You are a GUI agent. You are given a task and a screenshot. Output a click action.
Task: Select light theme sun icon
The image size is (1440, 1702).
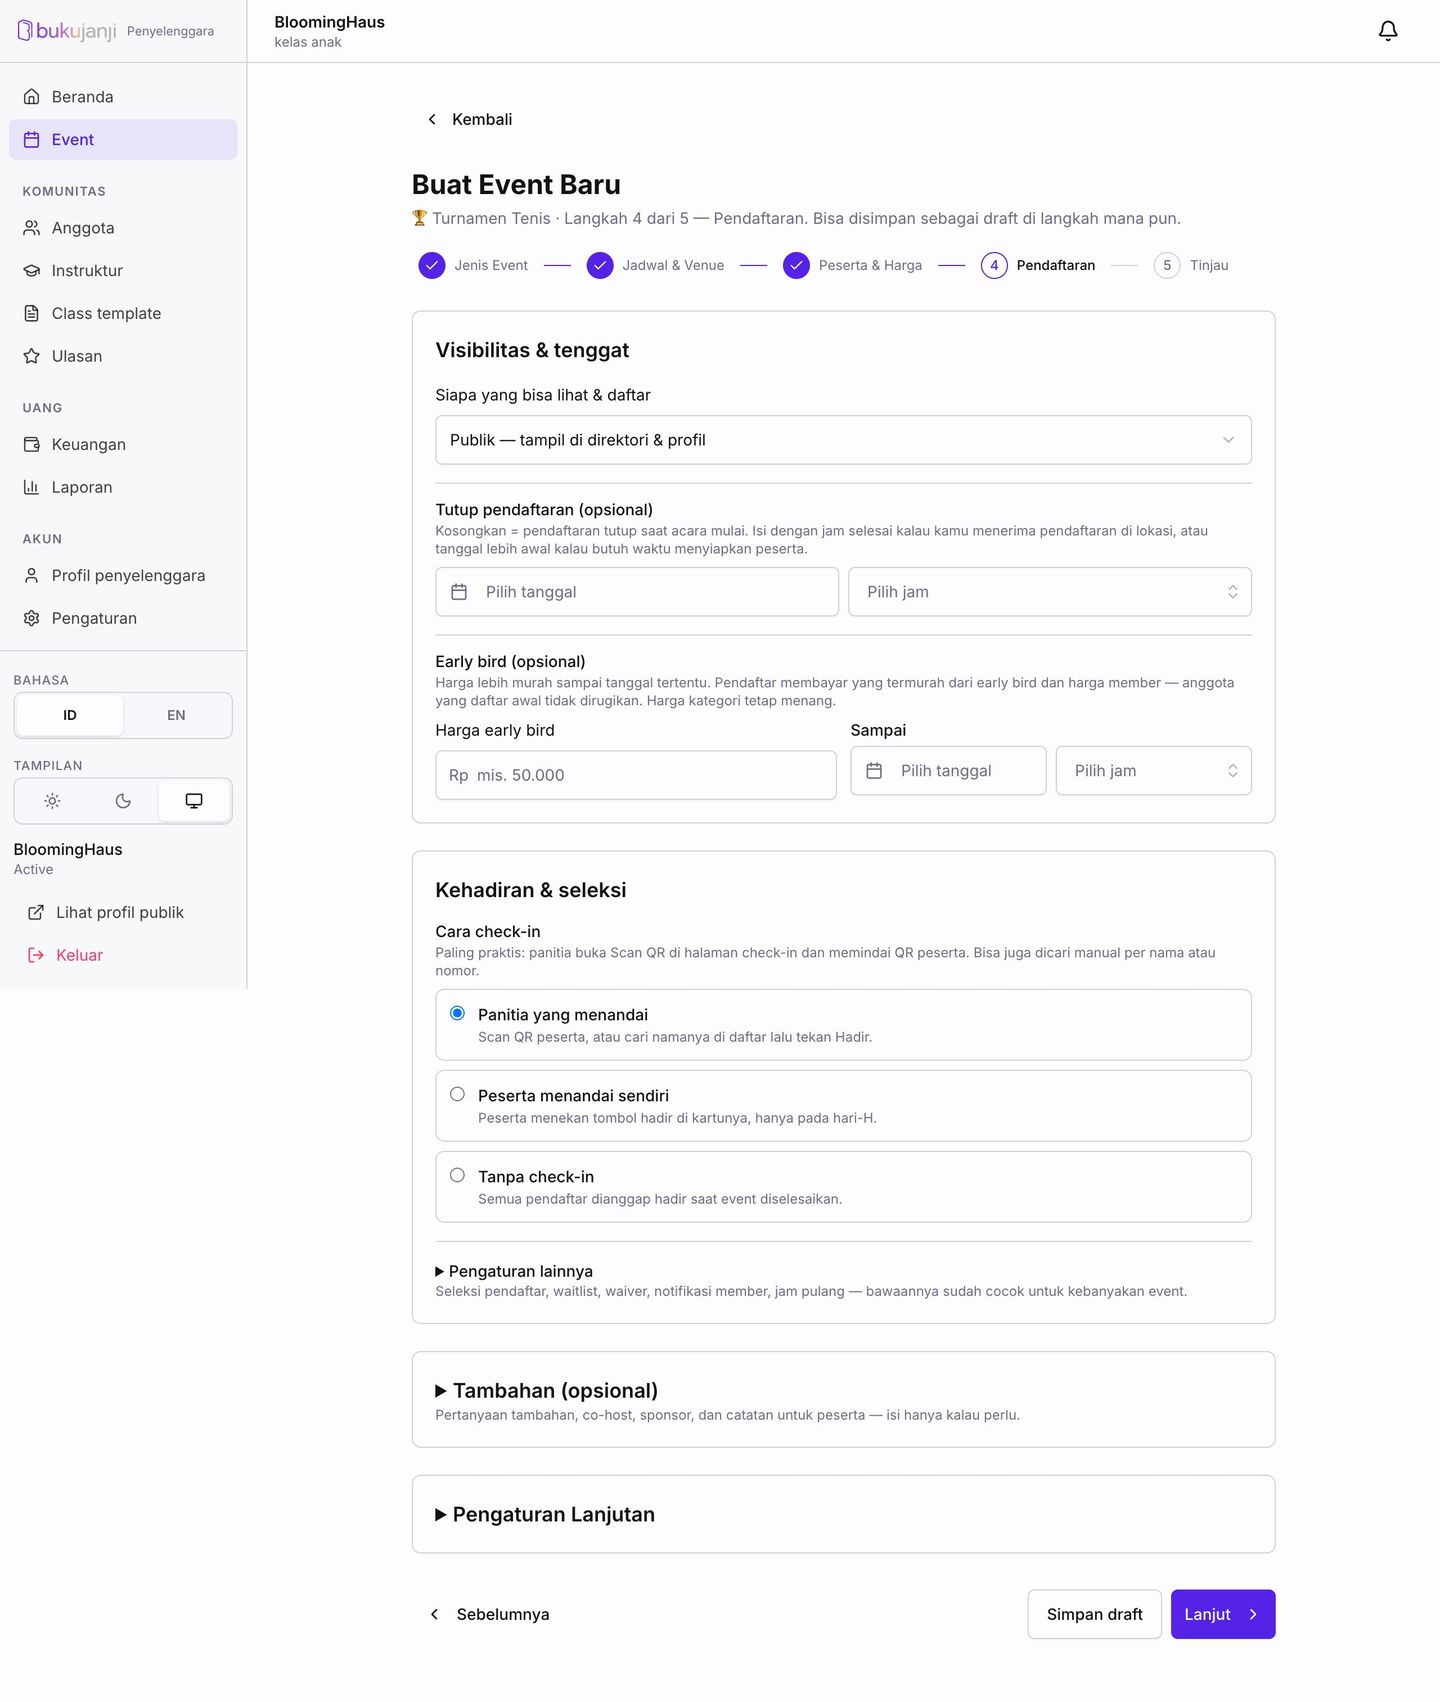52,801
